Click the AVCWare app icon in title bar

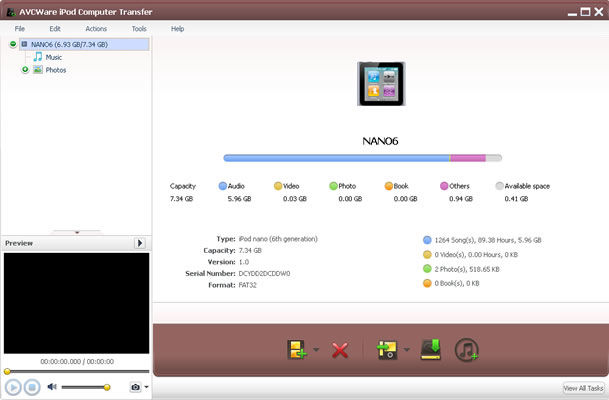(11, 12)
